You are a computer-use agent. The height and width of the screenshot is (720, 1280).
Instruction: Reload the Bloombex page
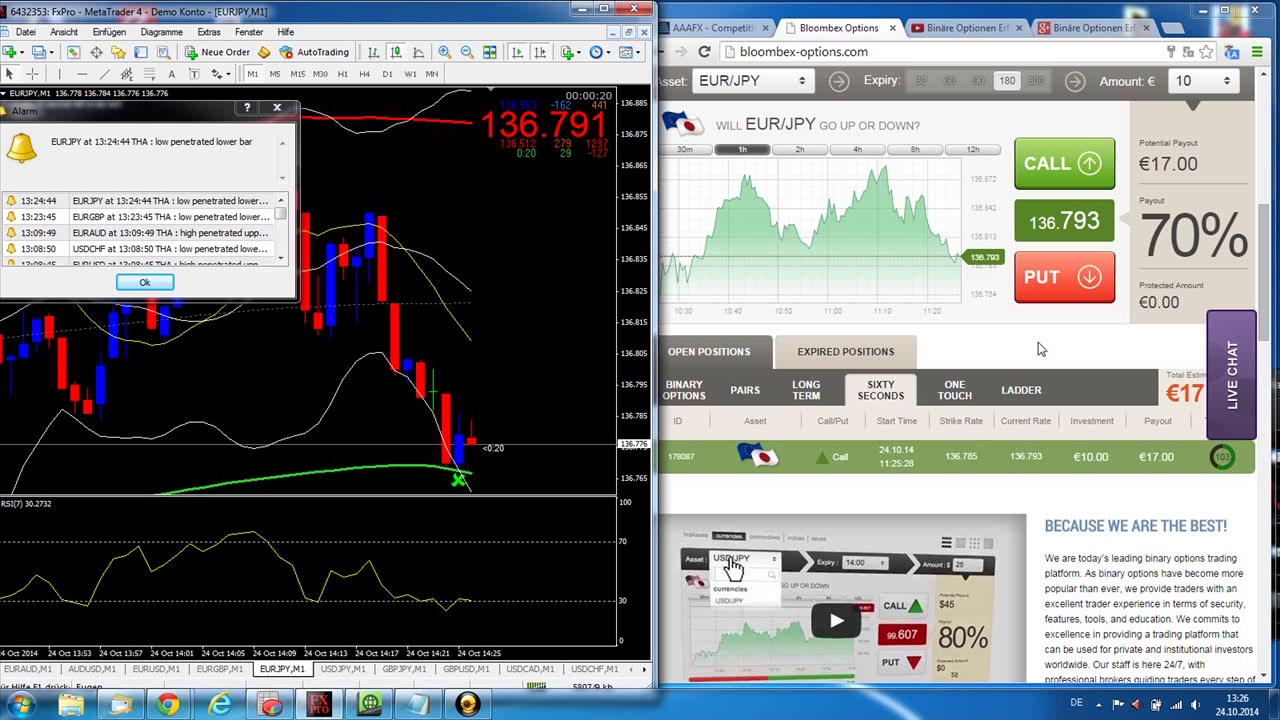(704, 52)
